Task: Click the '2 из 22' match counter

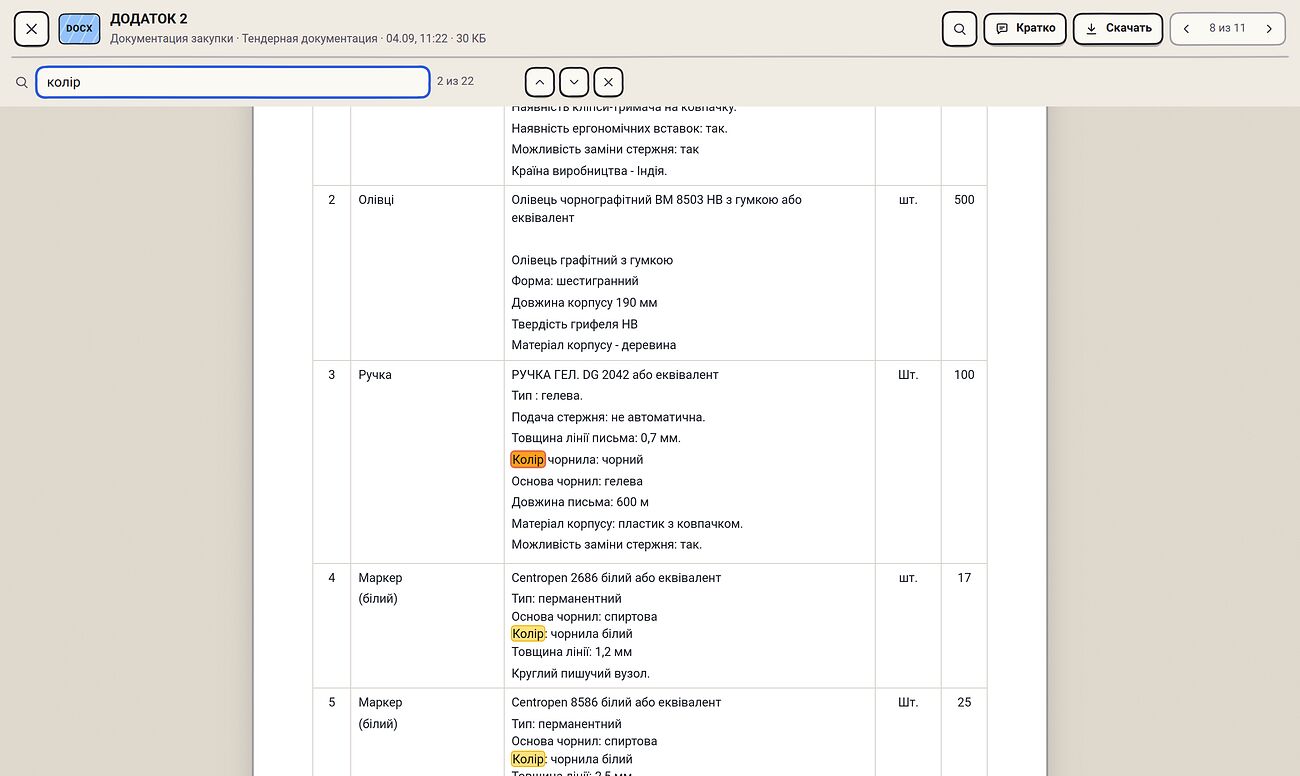Action: coord(455,81)
